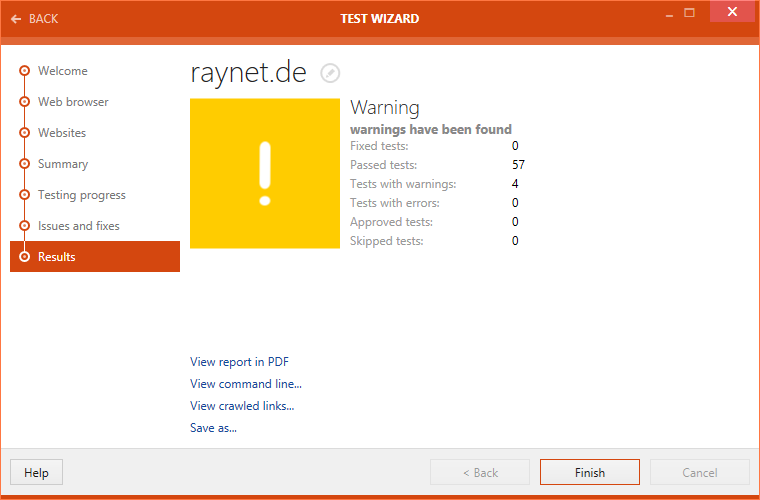760x500 pixels.
Task: Click the 'Approved tests:' label
Action: click(391, 221)
